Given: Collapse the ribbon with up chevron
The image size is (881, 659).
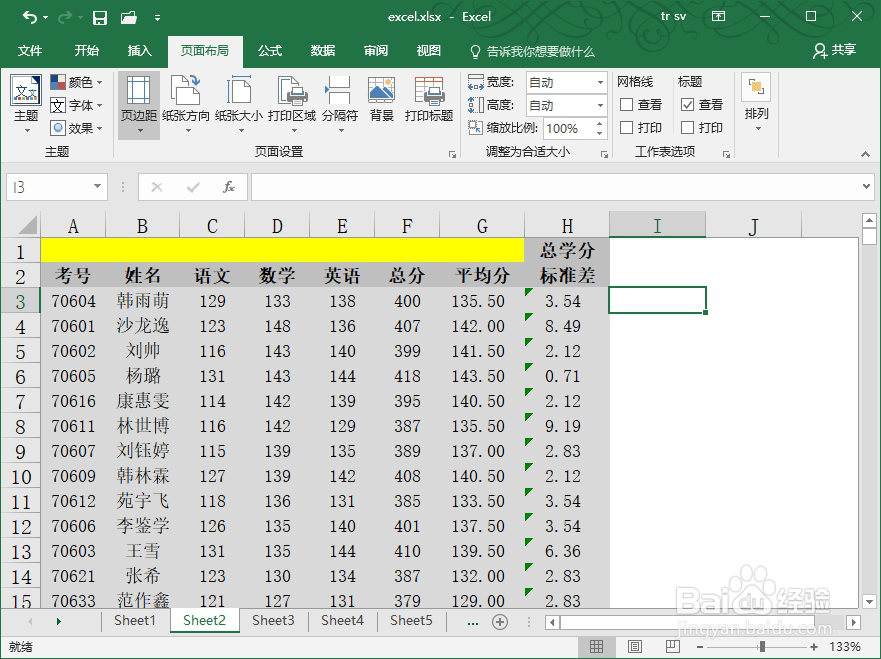Looking at the screenshot, I should coord(865,154).
